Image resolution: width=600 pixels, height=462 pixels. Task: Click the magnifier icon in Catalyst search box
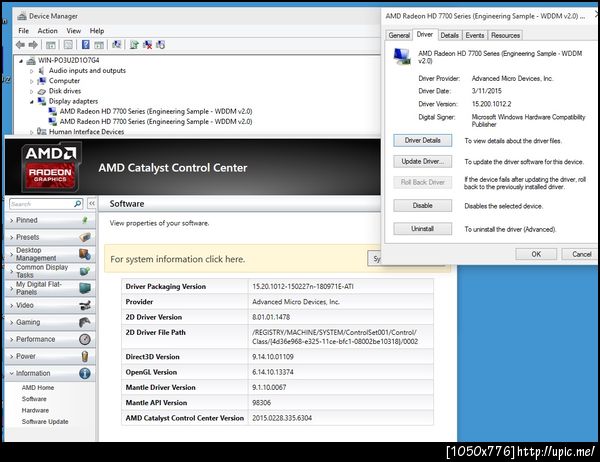[x=78, y=204]
